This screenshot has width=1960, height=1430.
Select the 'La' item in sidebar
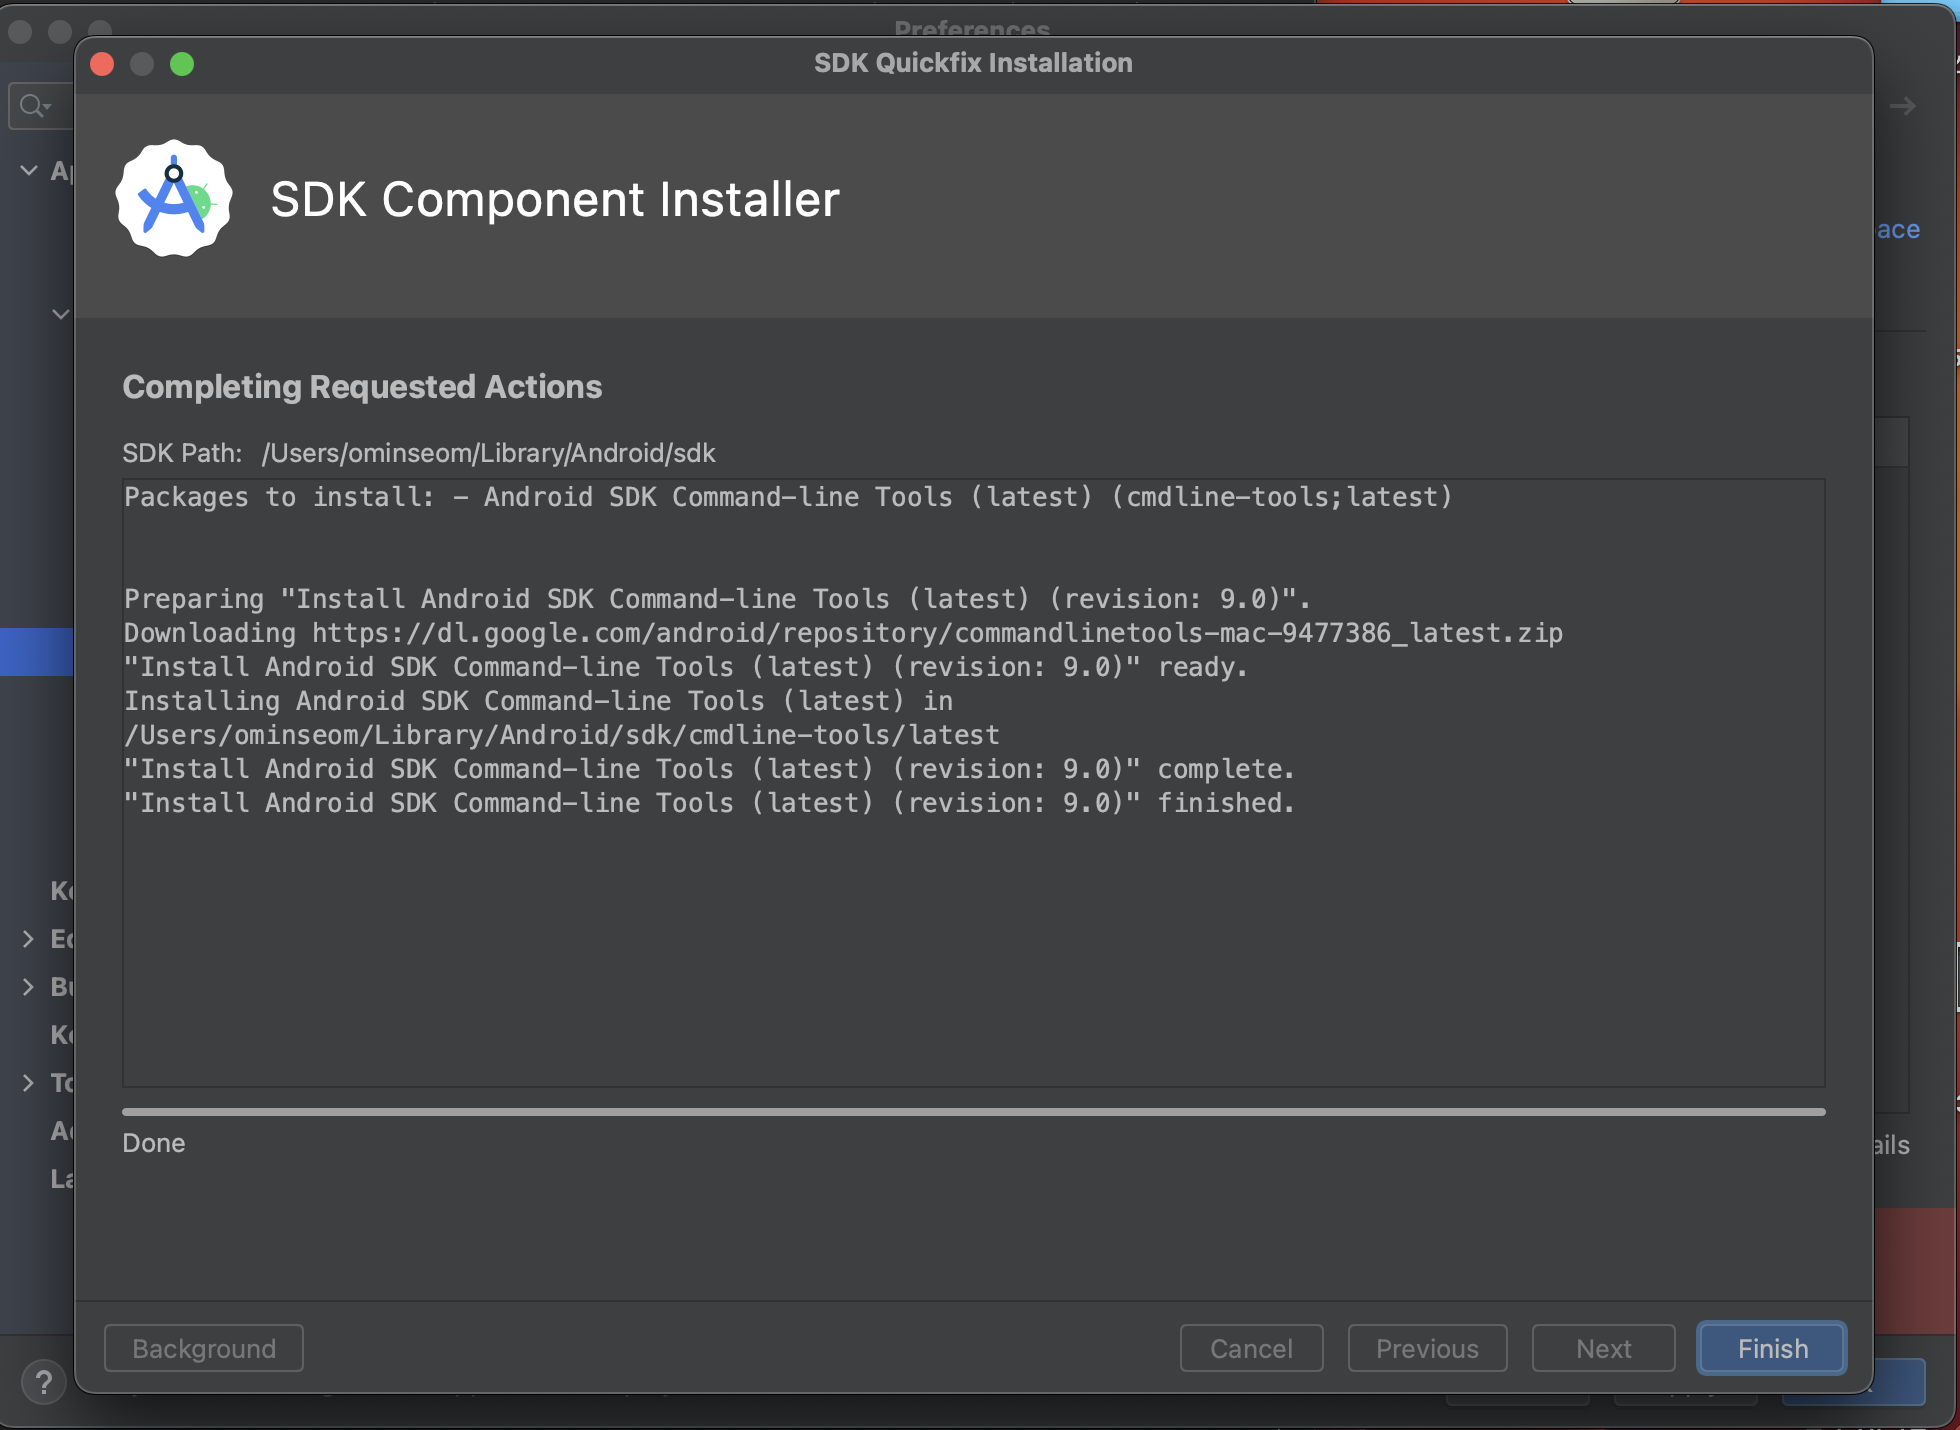click(x=61, y=1178)
